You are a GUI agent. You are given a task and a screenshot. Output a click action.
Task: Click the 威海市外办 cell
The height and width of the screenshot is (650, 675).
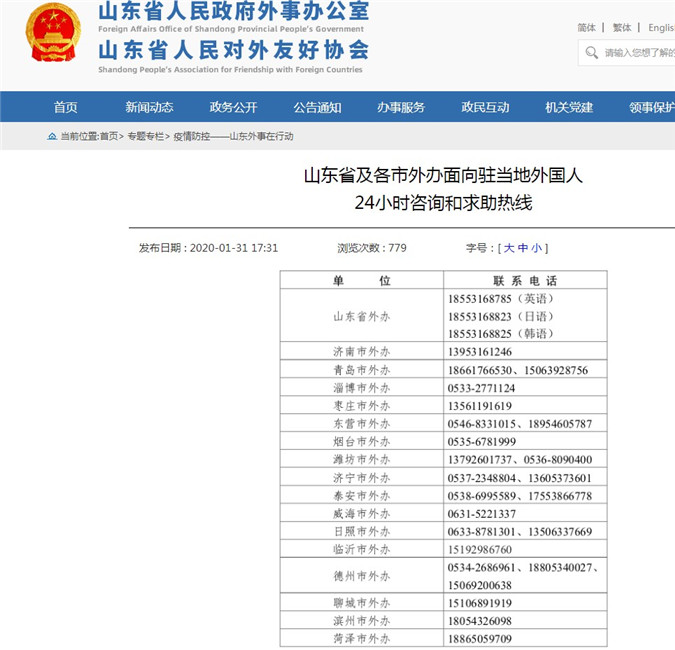point(362,513)
